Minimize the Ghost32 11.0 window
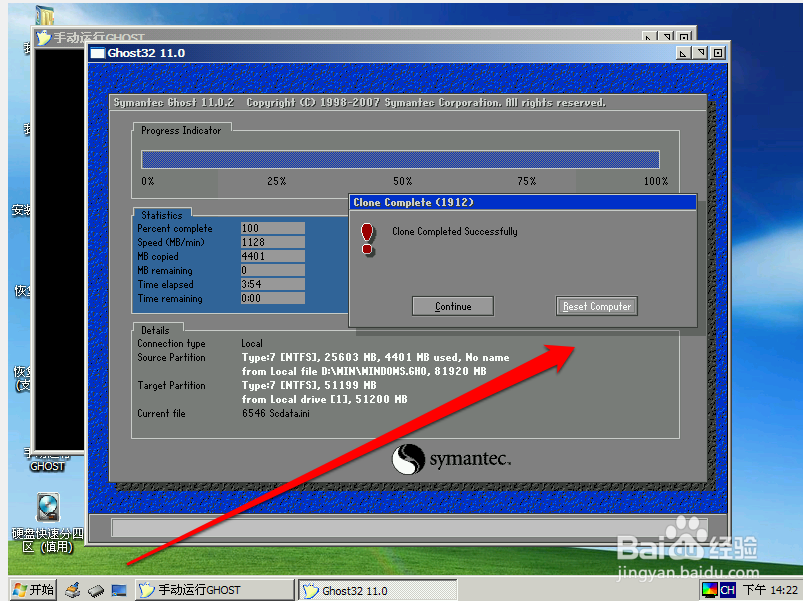Screen dimensions: 803x601 coord(683,53)
